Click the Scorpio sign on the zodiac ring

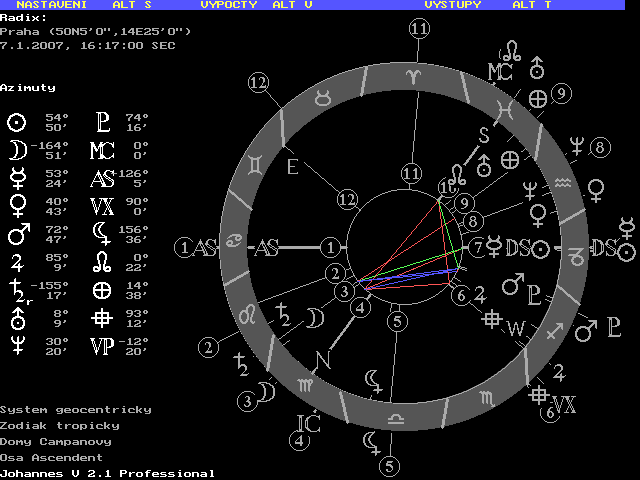485,397
